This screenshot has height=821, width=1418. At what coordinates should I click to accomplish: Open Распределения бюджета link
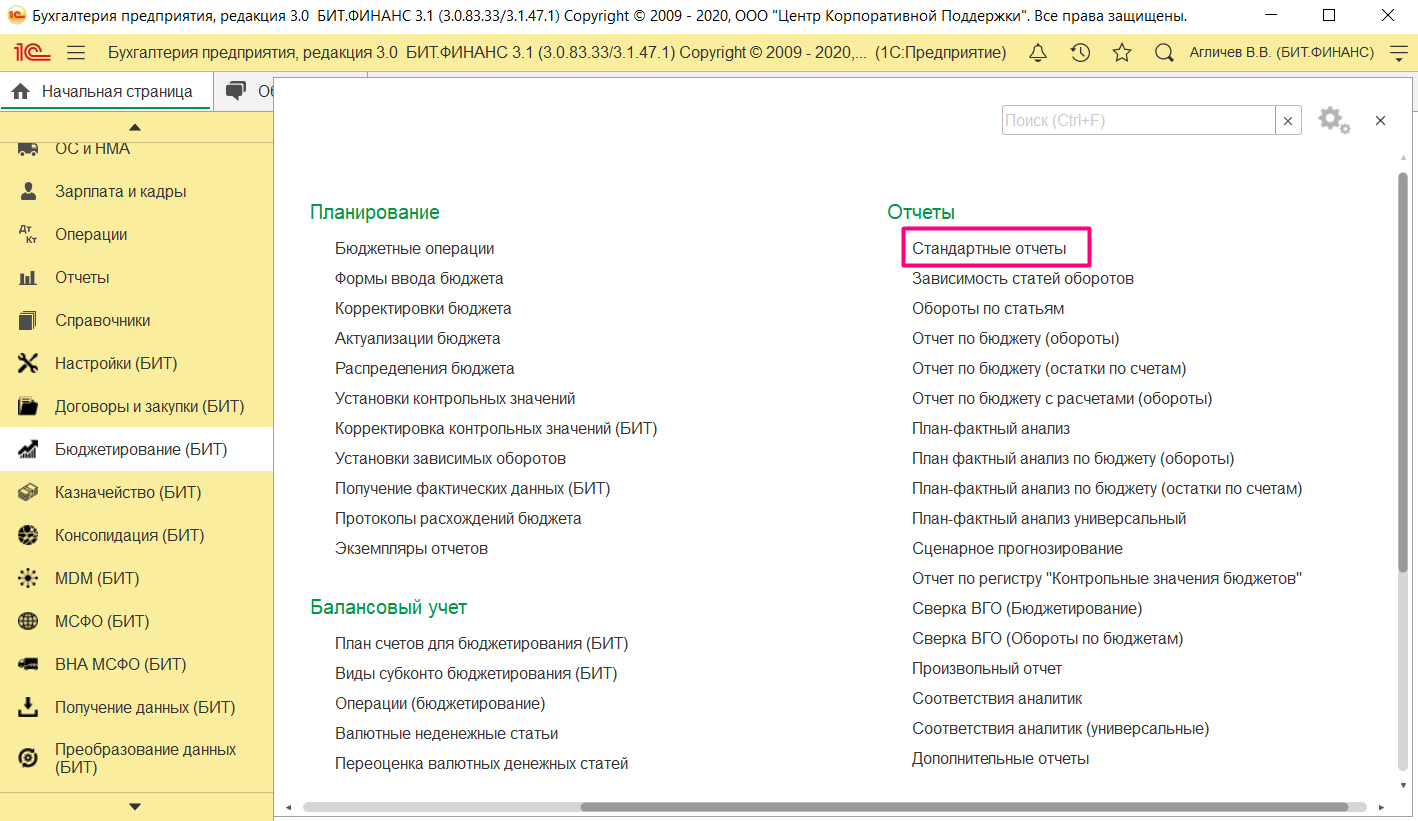[x=425, y=368]
